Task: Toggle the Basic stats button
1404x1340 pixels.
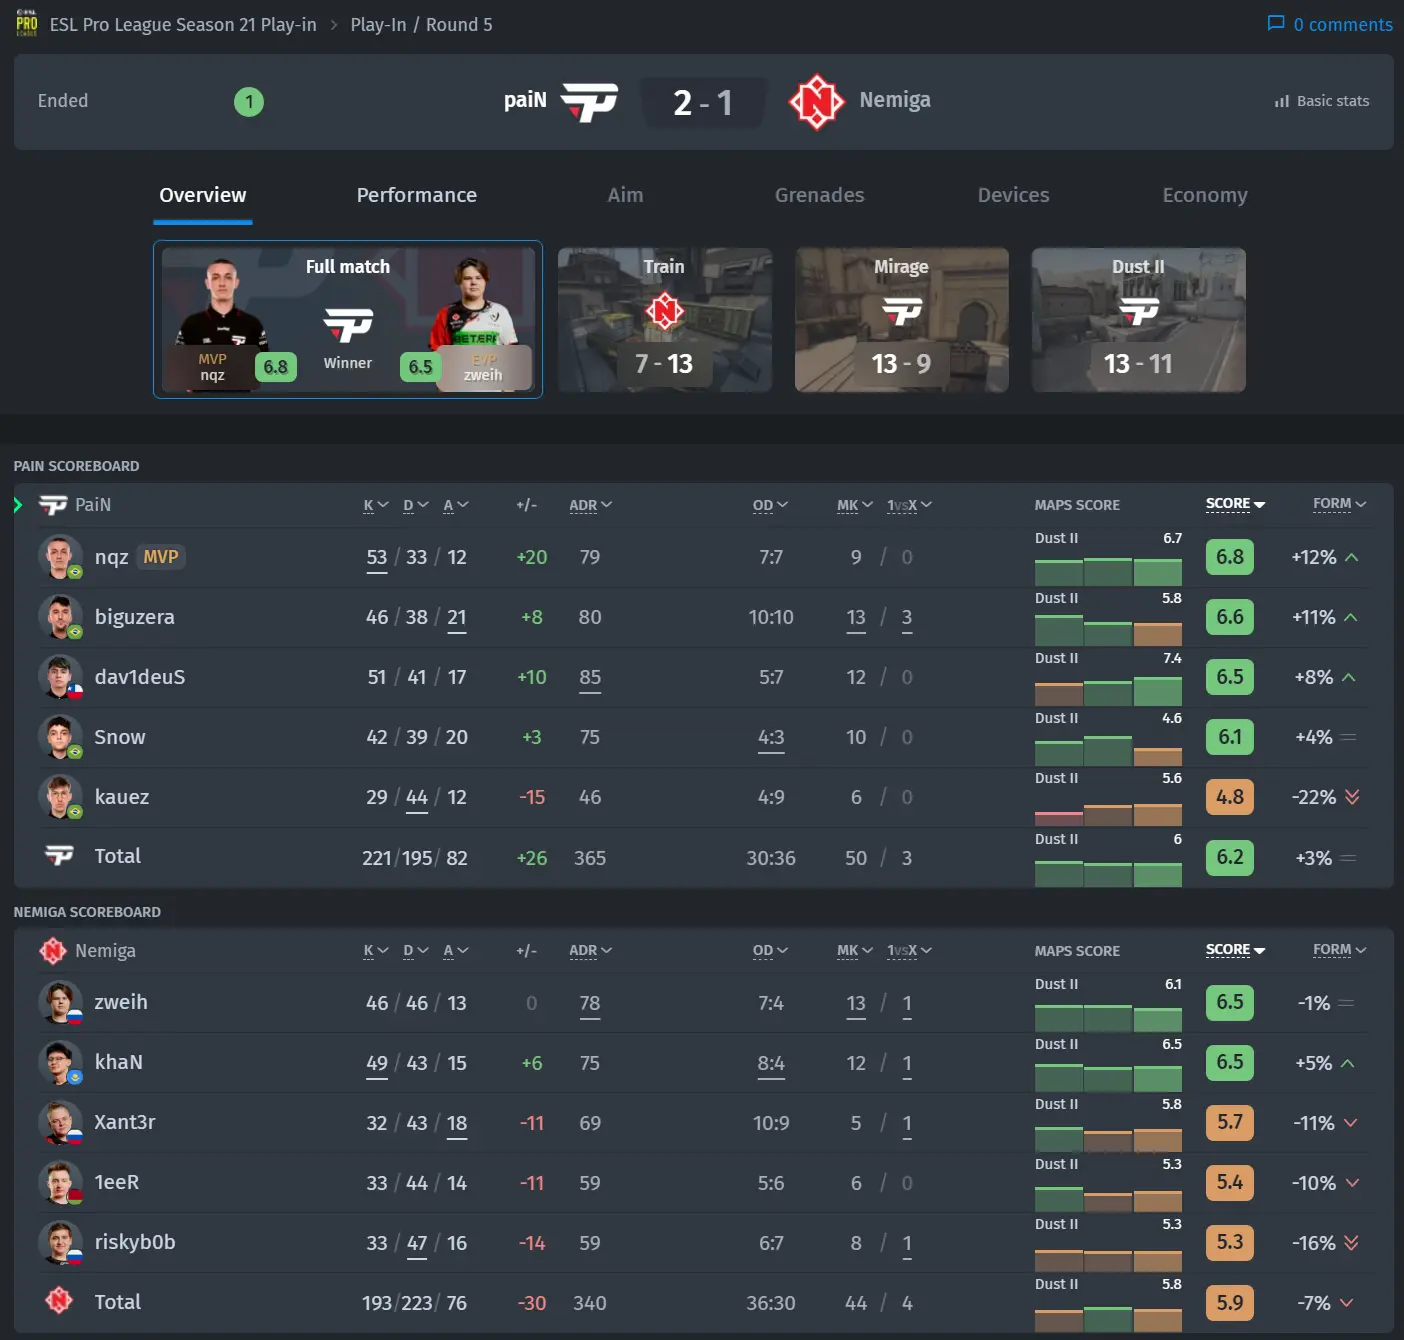Action: pos(1322,101)
